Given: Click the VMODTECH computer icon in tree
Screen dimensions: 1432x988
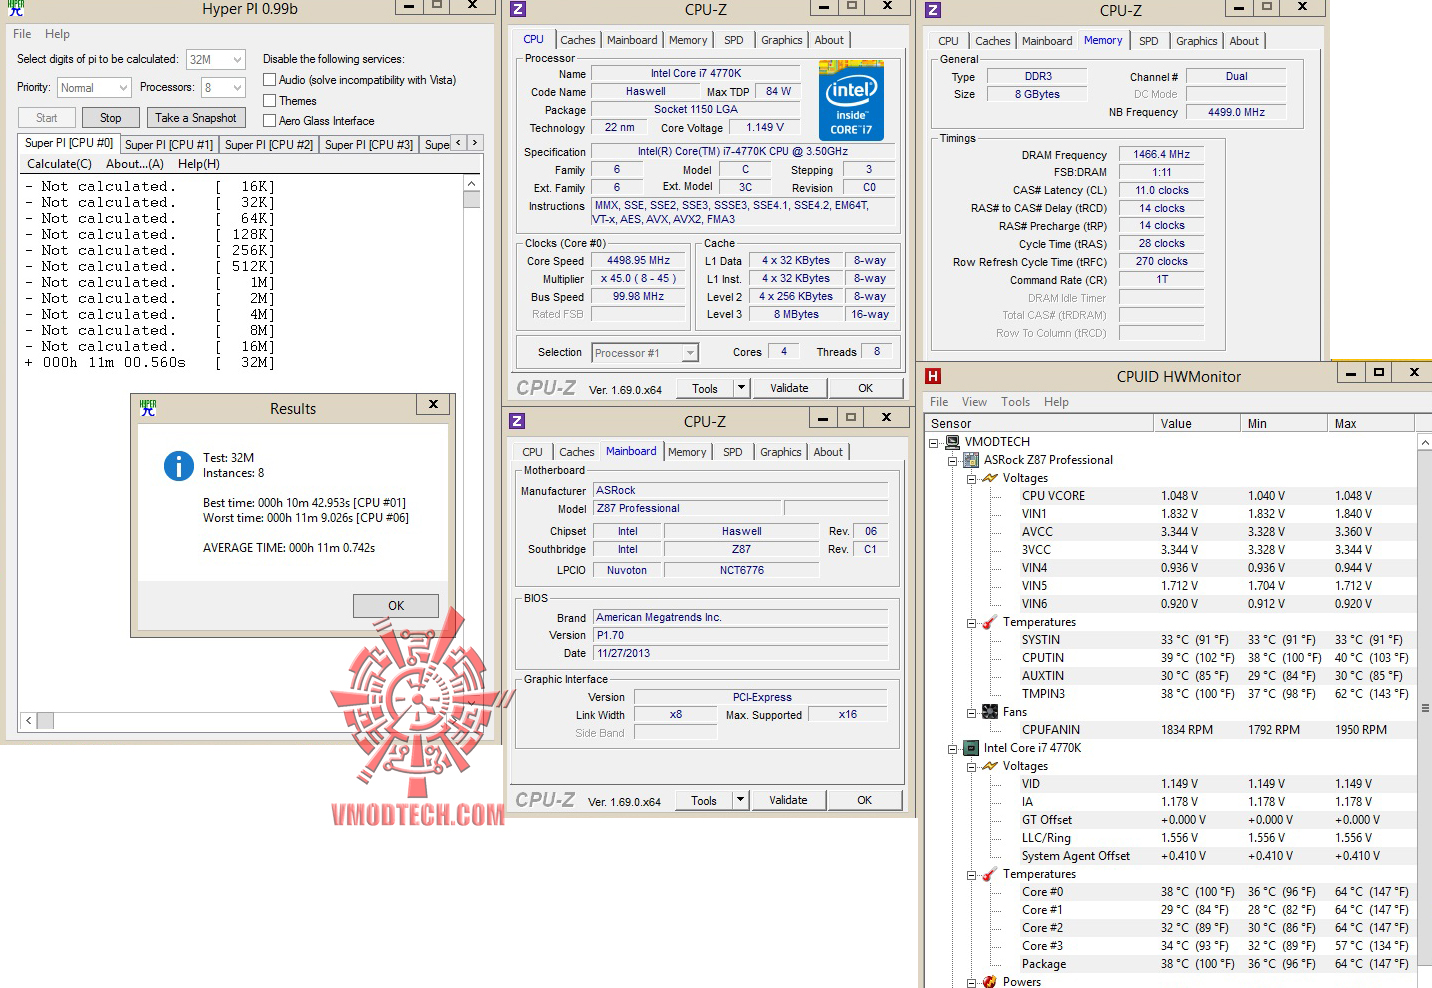Looking at the screenshot, I should [952, 442].
